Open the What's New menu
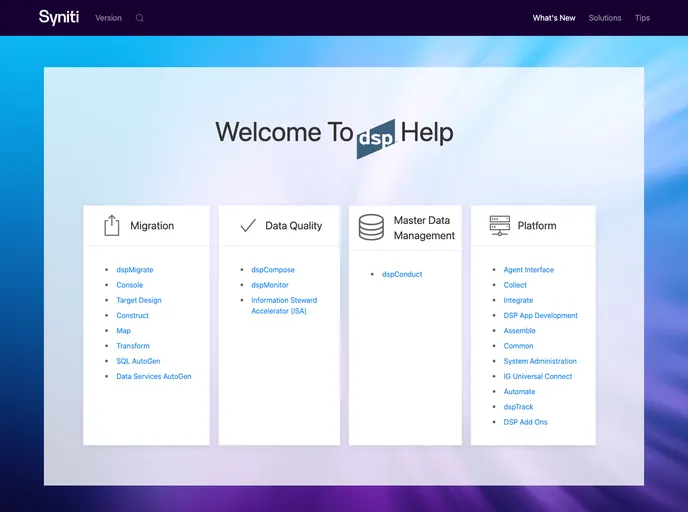688x512 pixels. (553, 18)
